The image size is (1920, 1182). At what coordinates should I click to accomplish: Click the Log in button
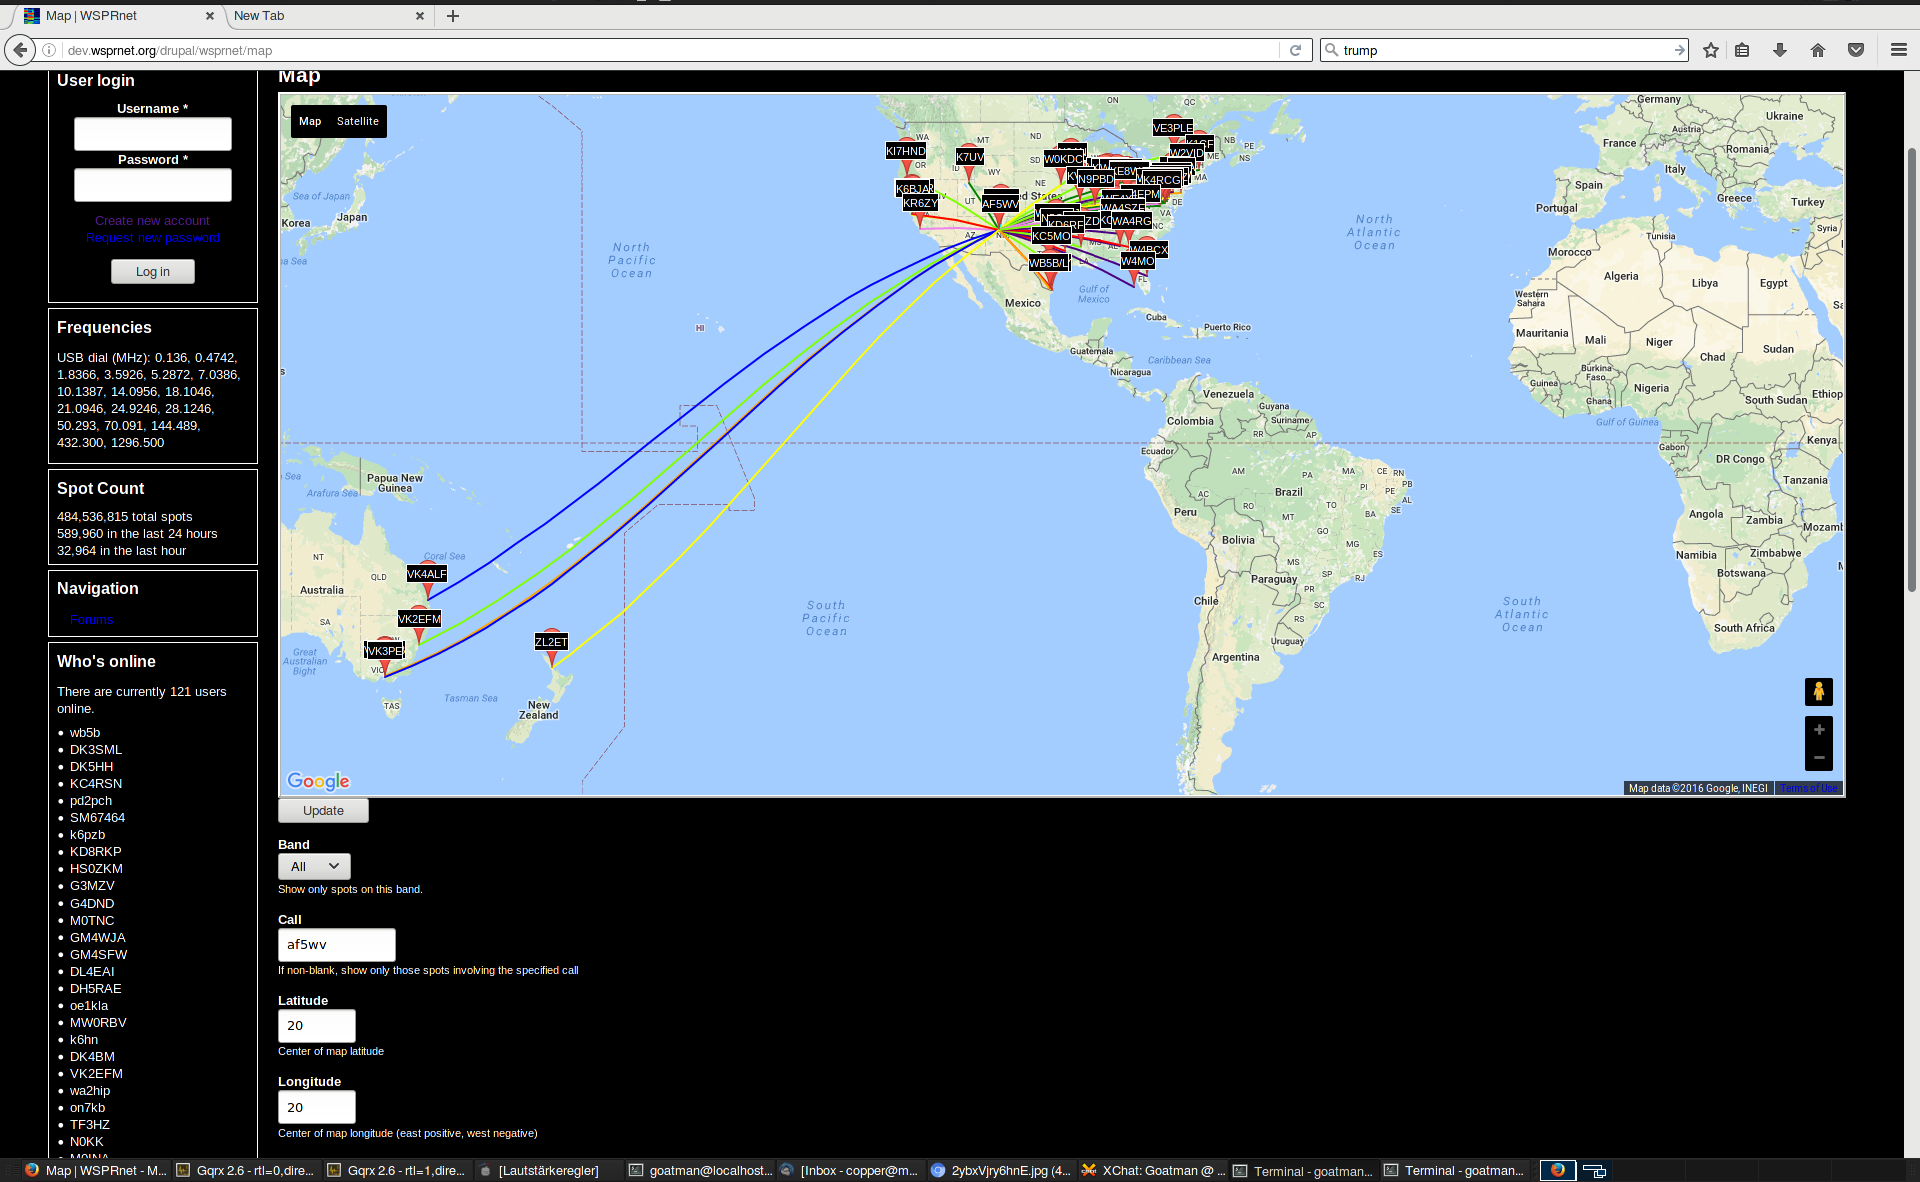point(153,272)
